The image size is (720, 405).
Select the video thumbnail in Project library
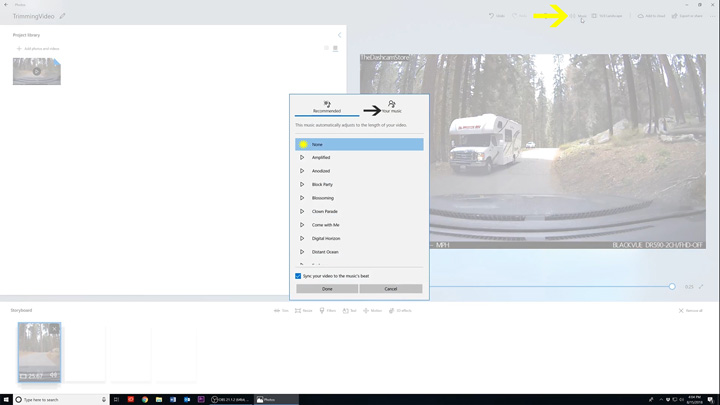pyautogui.click(x=37, y=71)
